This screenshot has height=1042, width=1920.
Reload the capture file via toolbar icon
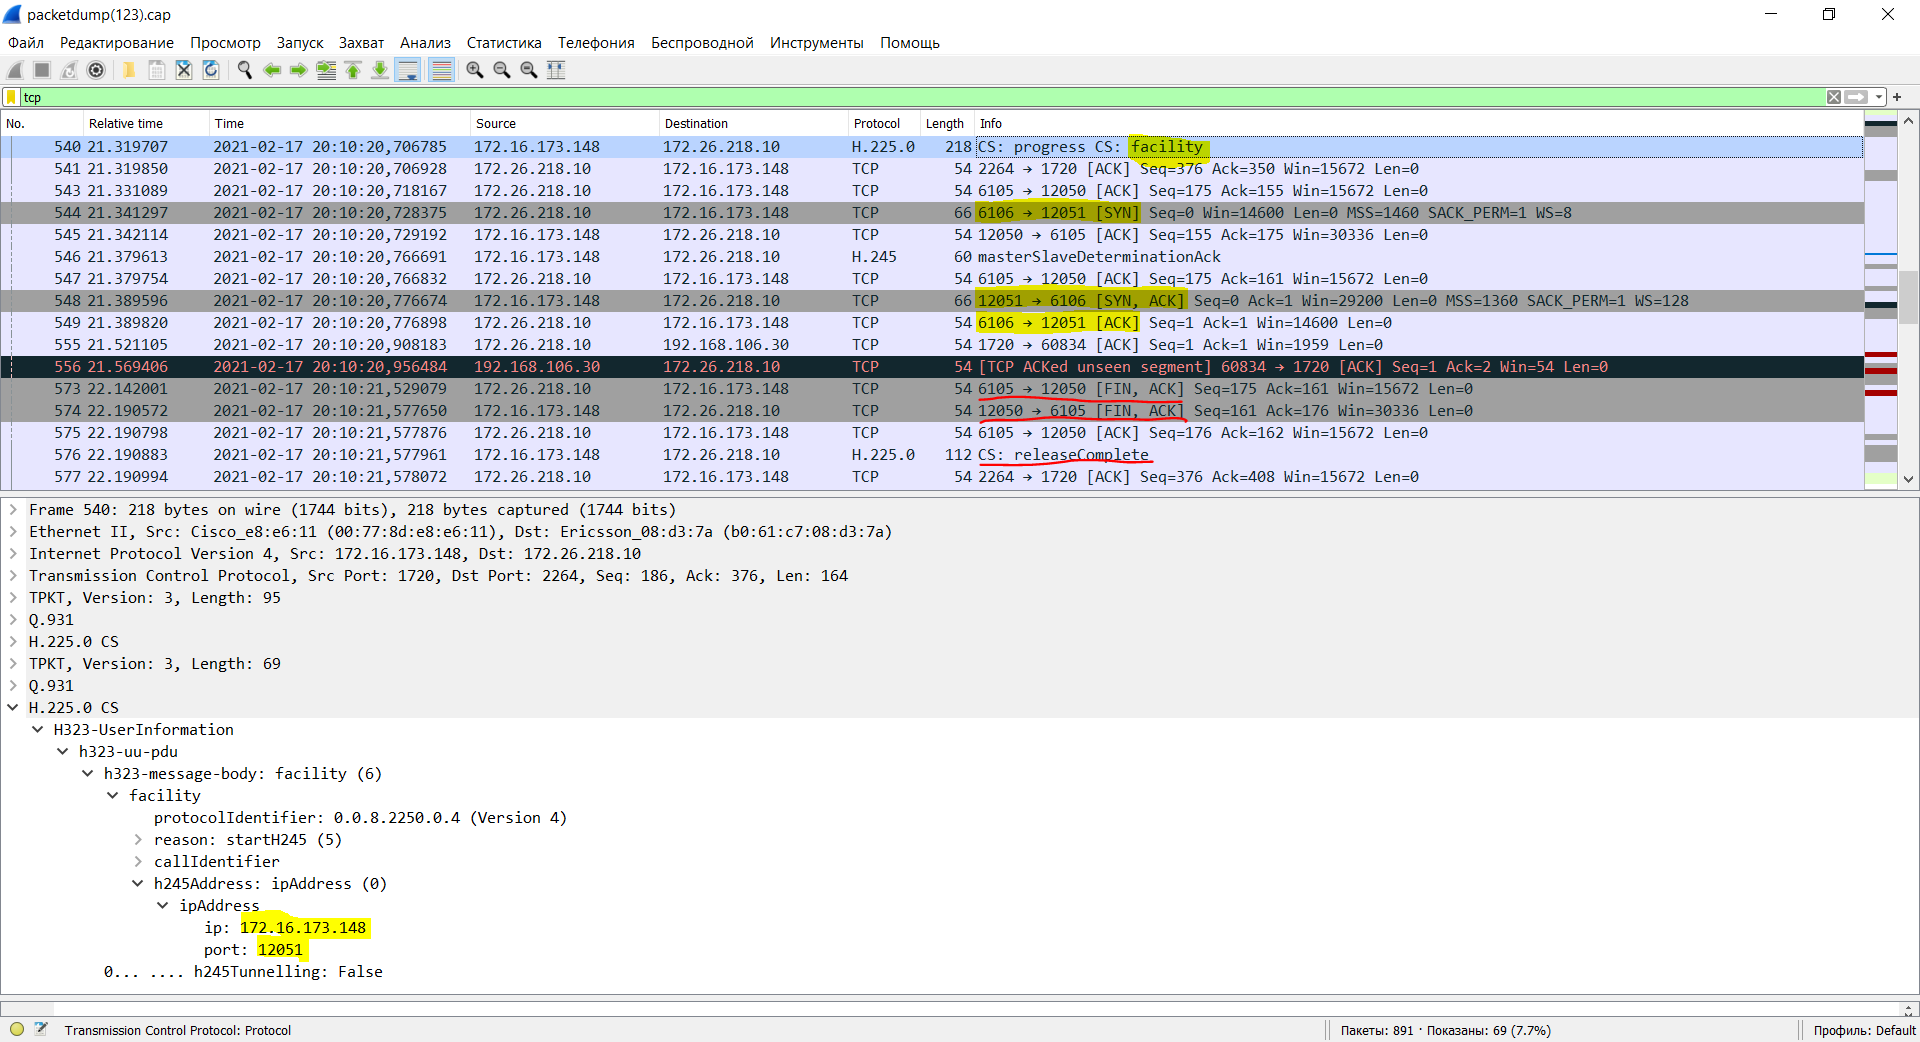tap(211, 70)
